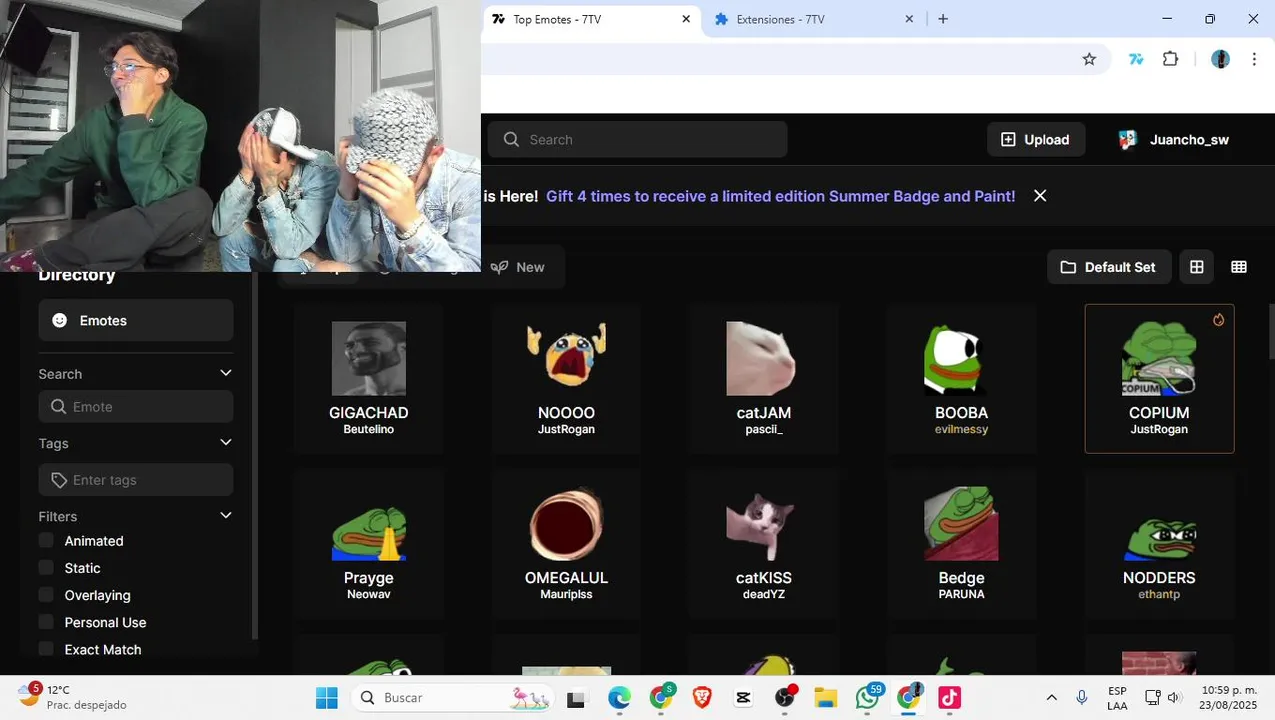Screen dimensions: 1275x720
Task: Collapse the Tags section chevron
Action: click(x=226, y=443)
